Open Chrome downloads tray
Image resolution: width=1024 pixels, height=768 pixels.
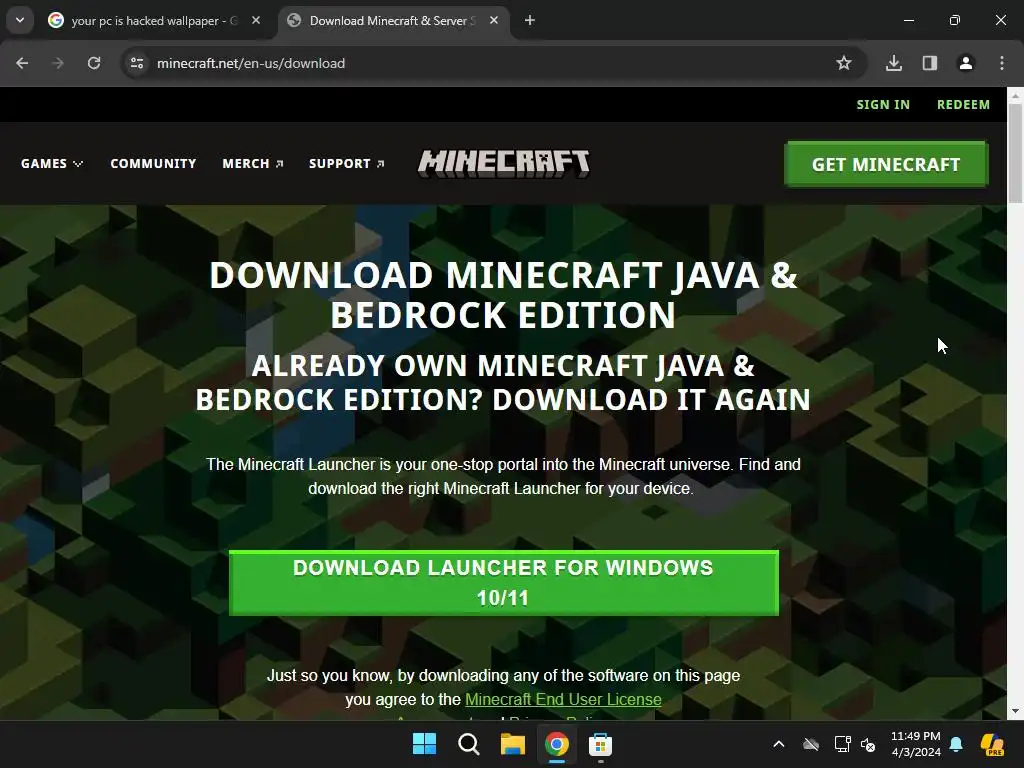tap(894, 63)
